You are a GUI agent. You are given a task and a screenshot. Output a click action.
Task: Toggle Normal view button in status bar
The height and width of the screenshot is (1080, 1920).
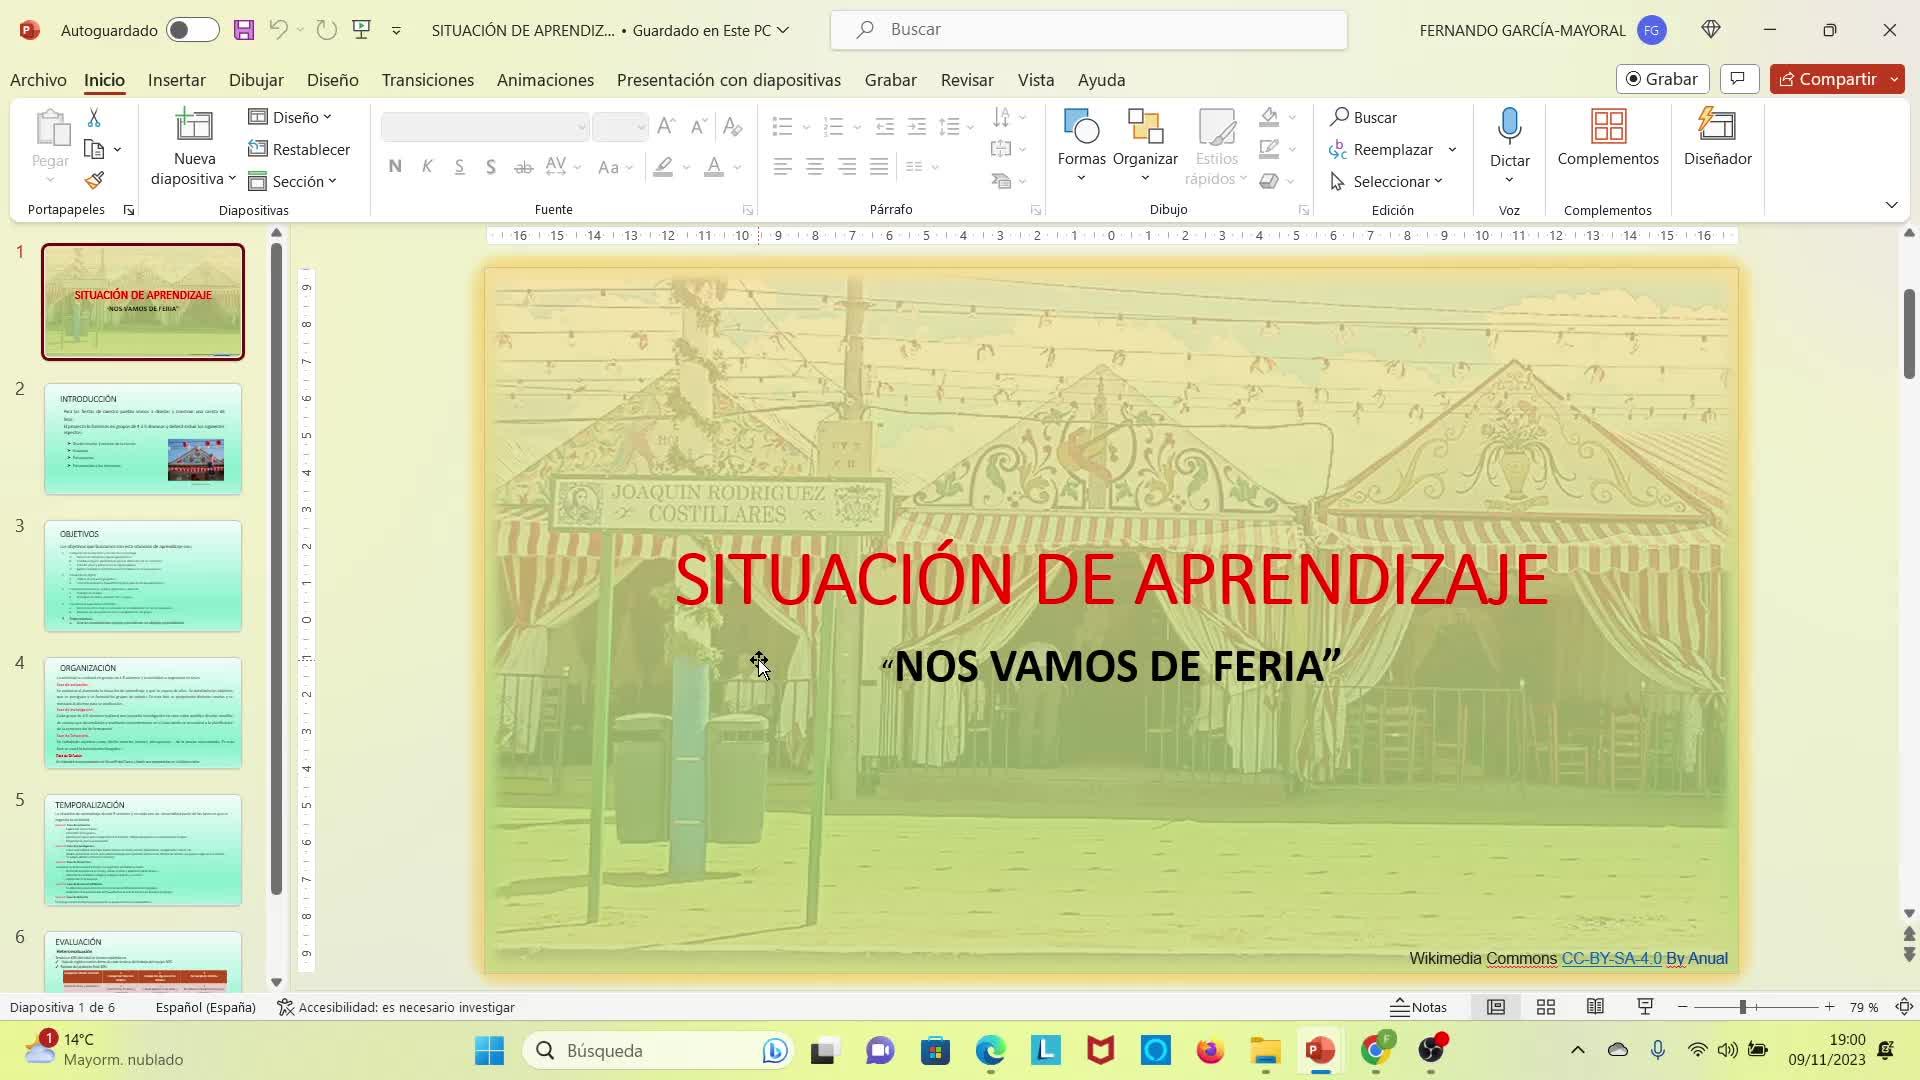[1495, 1007]
